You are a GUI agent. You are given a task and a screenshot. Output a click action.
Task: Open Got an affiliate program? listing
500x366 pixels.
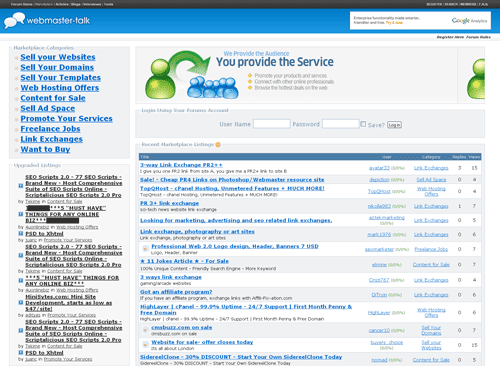pos(176,292)
